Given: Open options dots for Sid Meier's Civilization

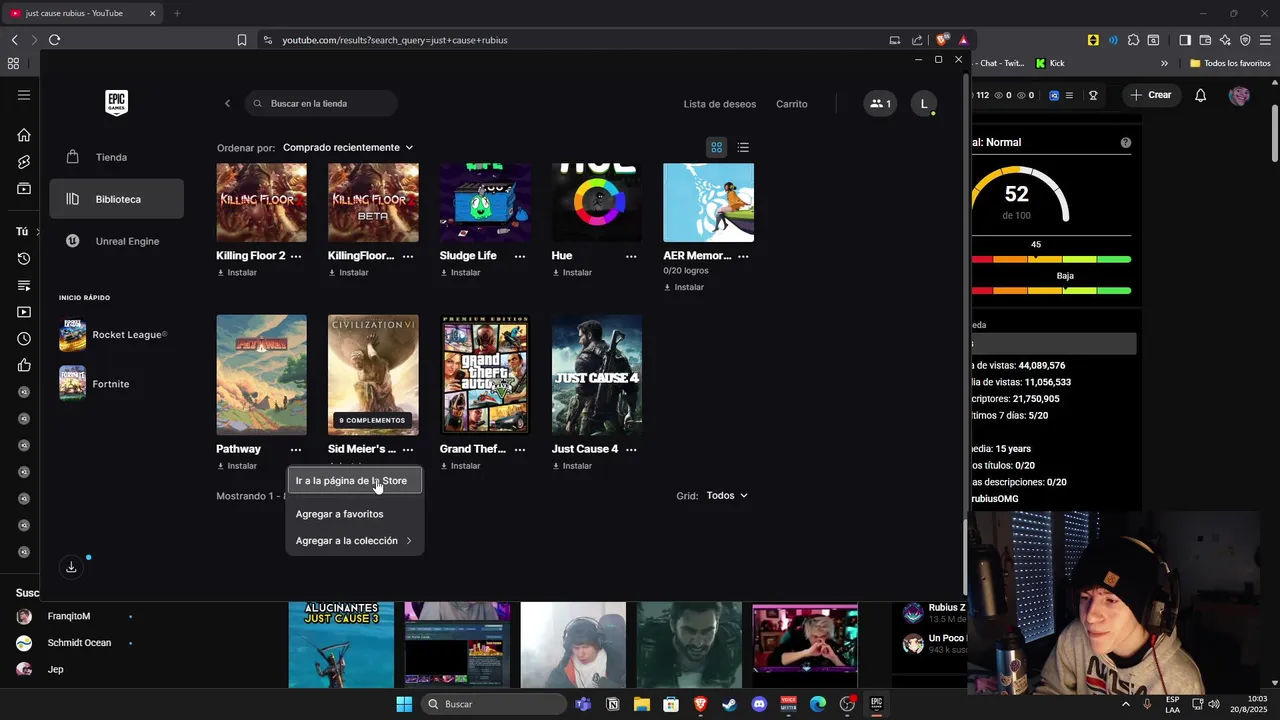Looking at the screenshot, I should [x=408, y=450].
